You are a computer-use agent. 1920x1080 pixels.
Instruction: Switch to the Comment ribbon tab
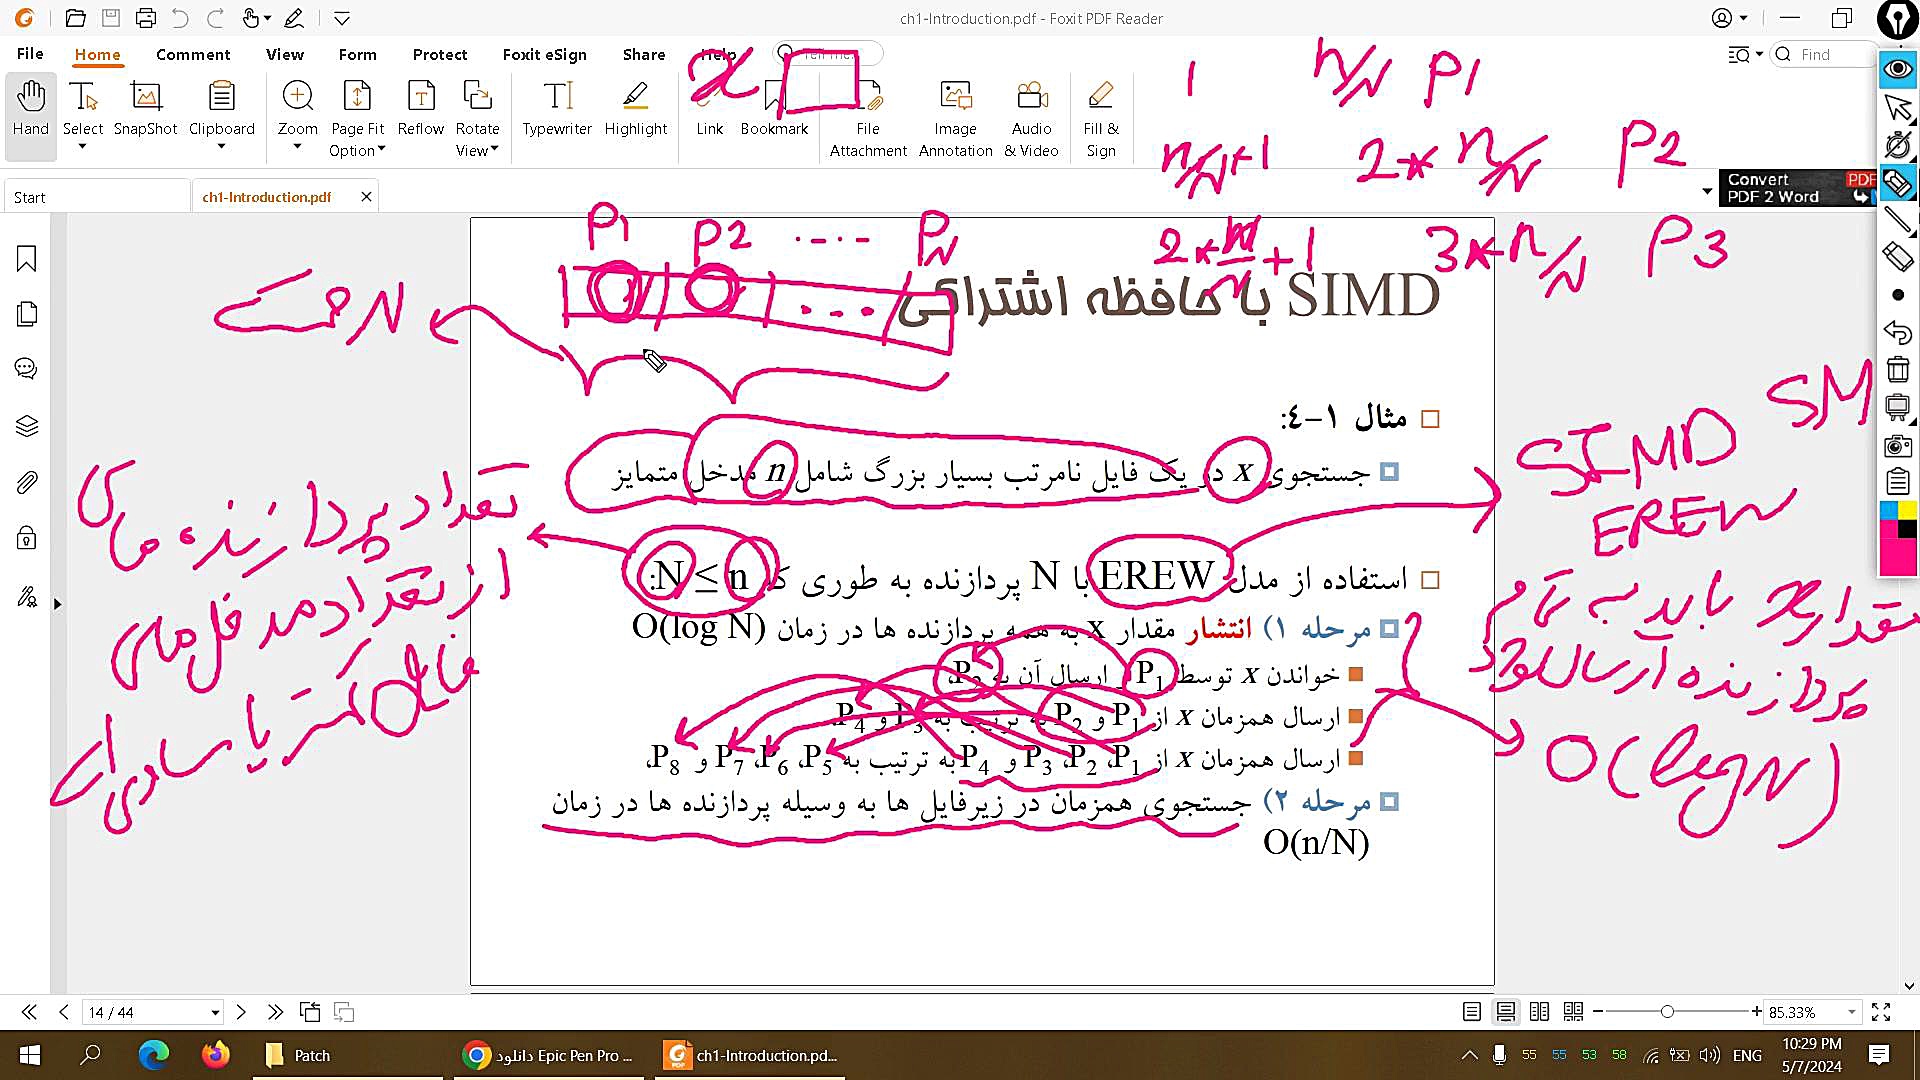pos(193,54)
